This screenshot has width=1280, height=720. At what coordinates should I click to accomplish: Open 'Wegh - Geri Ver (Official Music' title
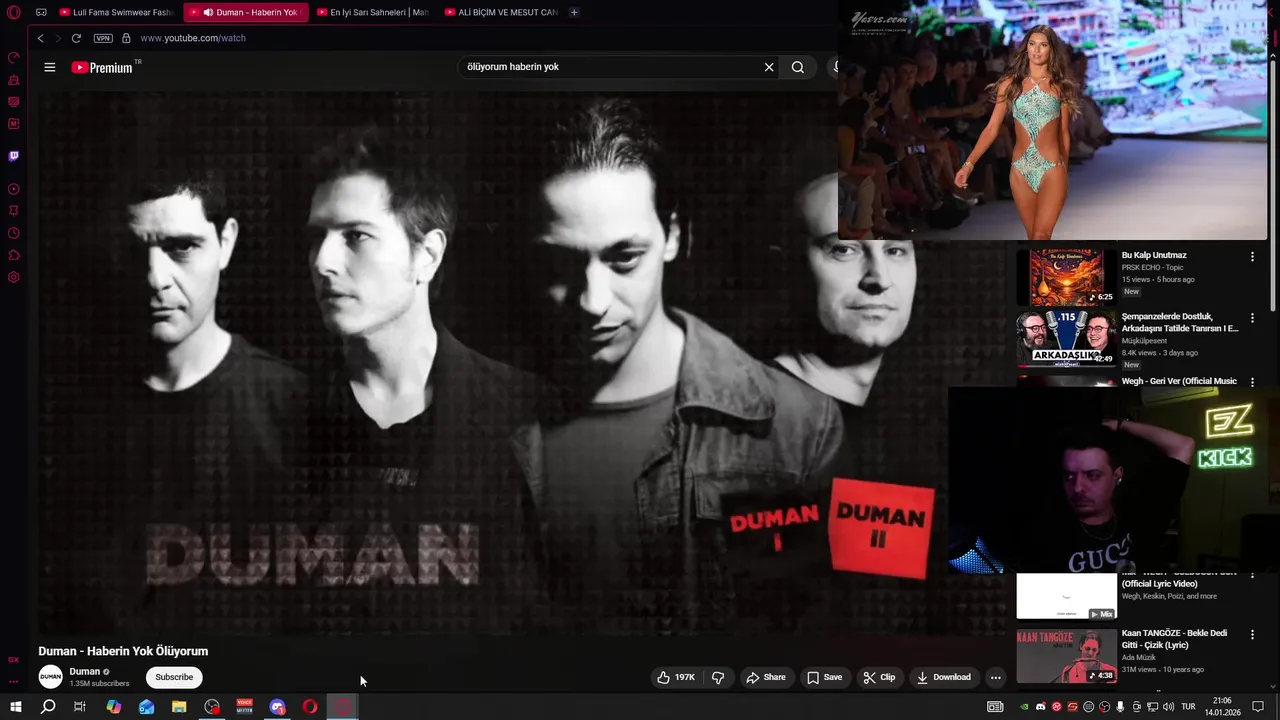(1179, 381)
